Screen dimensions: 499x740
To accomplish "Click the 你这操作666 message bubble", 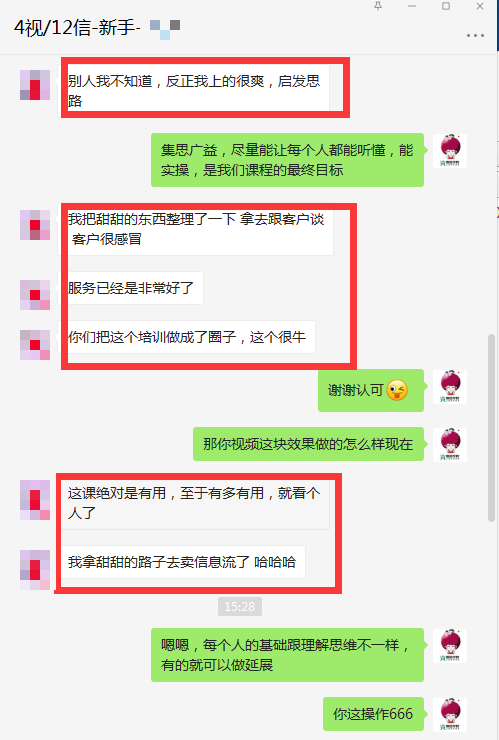I will [x=373, y=714].
